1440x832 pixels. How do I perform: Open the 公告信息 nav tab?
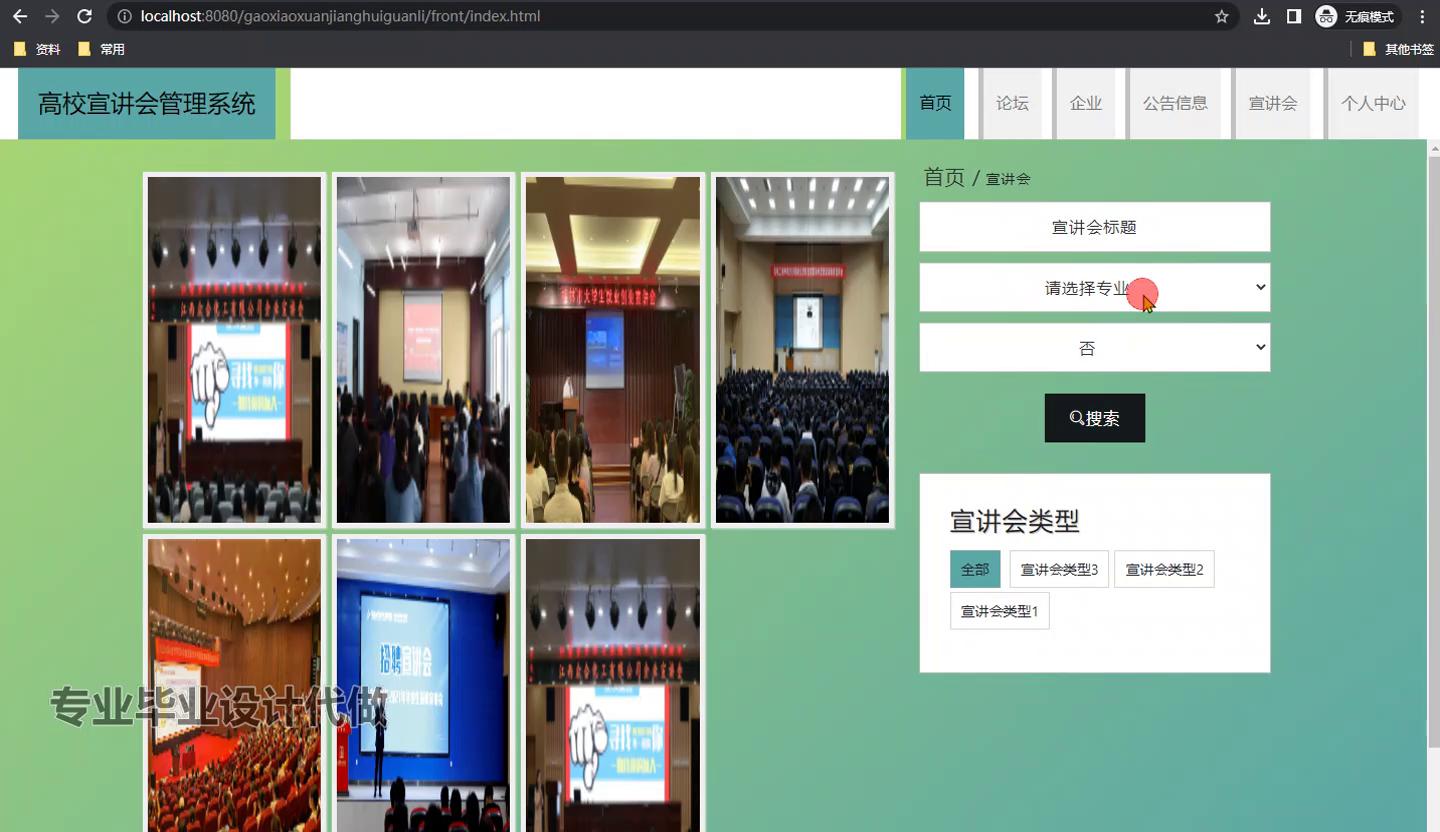click(1175, 103)
